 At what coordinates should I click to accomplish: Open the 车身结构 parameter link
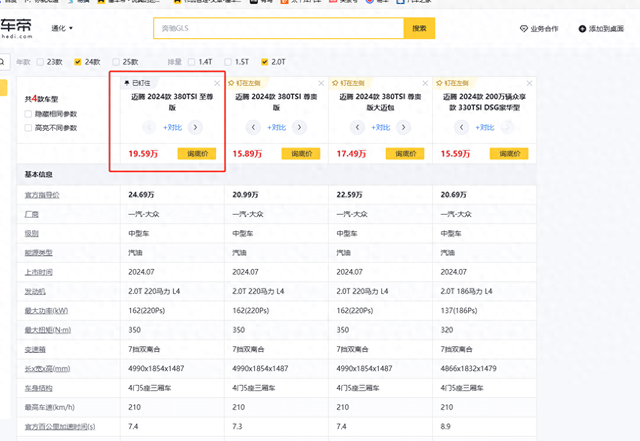38,388
